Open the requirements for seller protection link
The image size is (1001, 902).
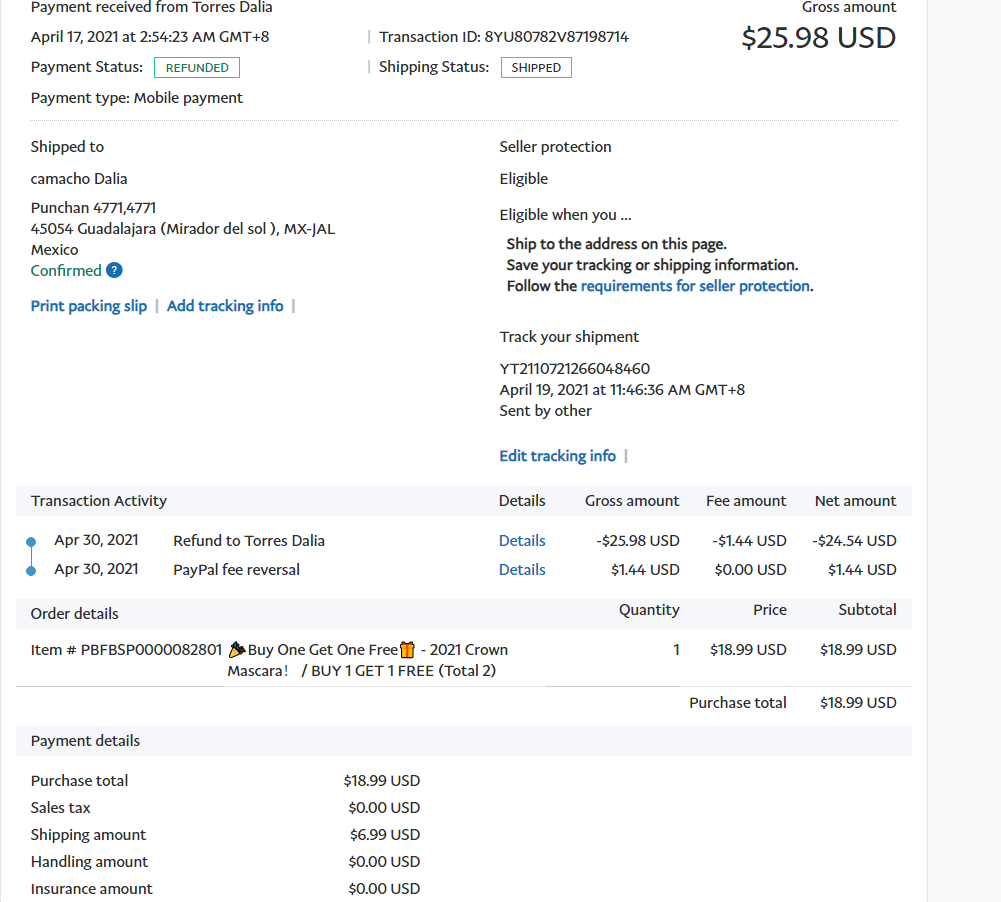tap(695, 286)
